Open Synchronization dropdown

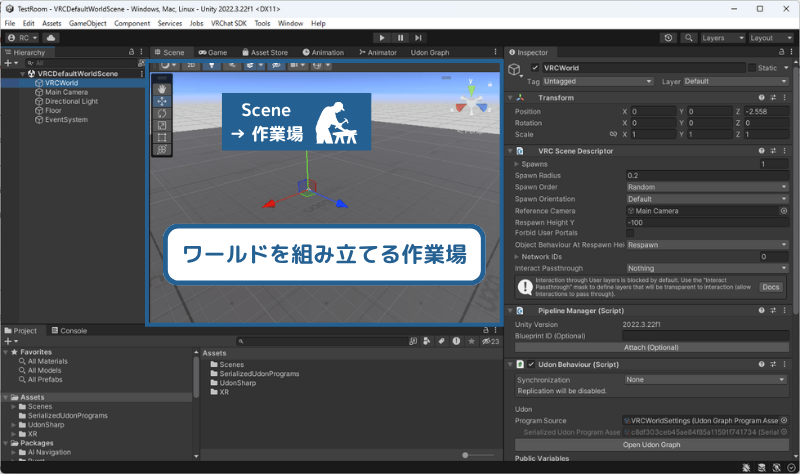[x=706, y=380]
